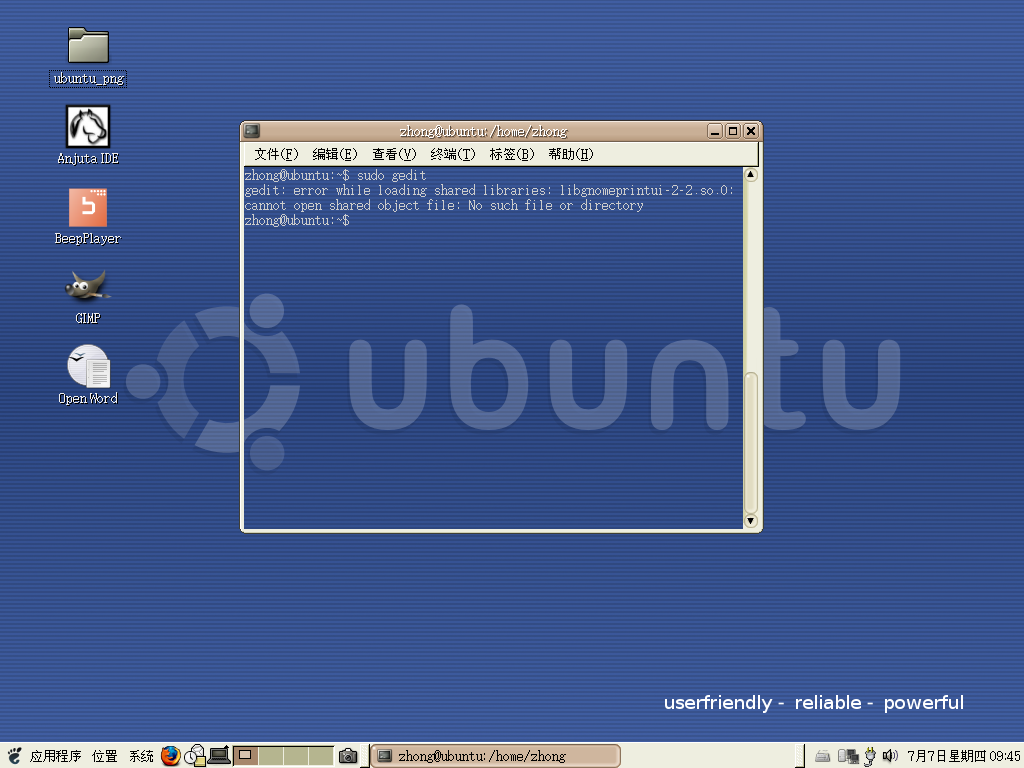Click the GNOME foot logo in panel
The width and height of the screenshot is (1024, 768).
tap(14, 756)
